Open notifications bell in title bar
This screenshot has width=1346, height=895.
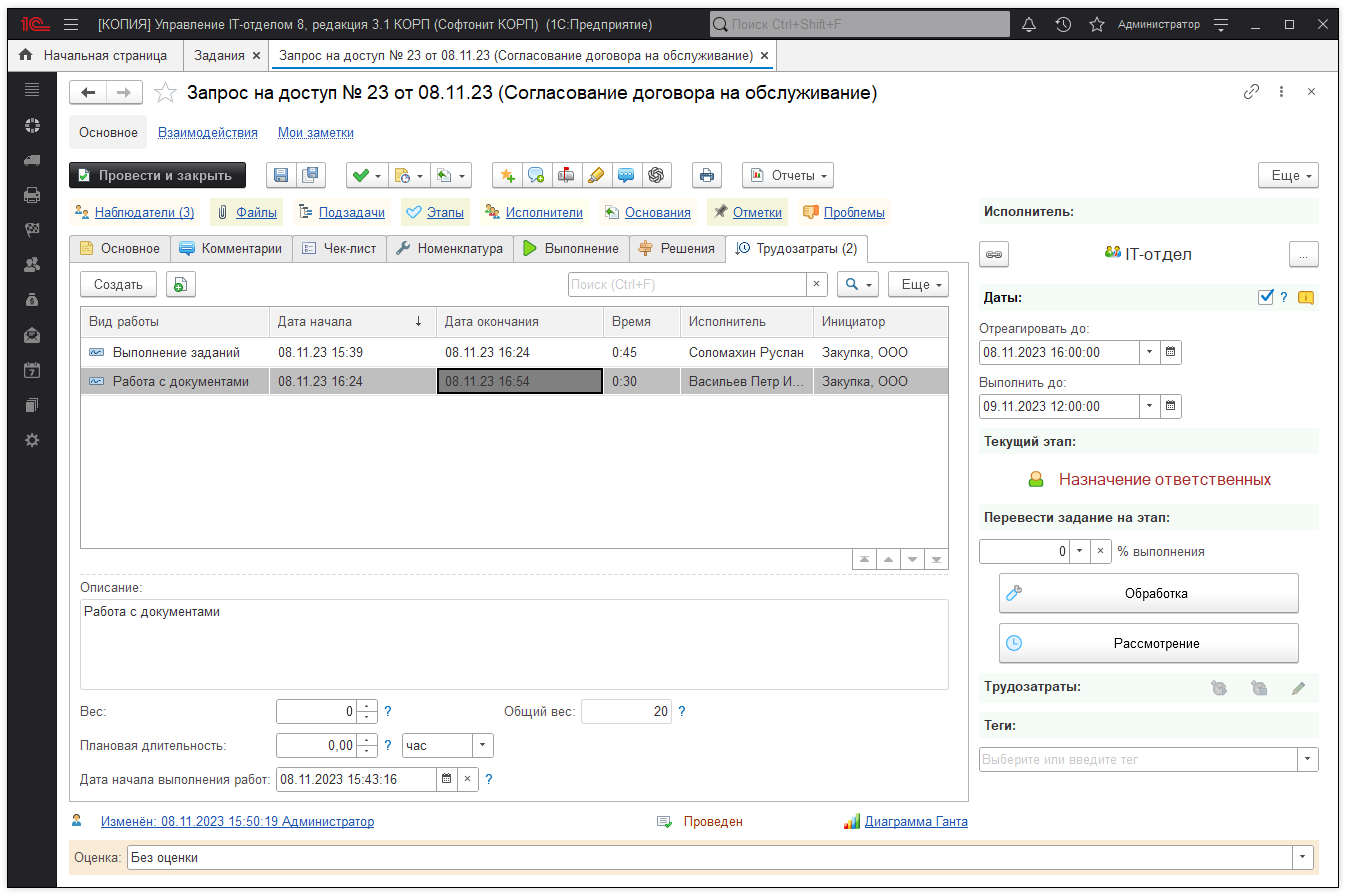pyautogui.click(x=1029, y=24)
